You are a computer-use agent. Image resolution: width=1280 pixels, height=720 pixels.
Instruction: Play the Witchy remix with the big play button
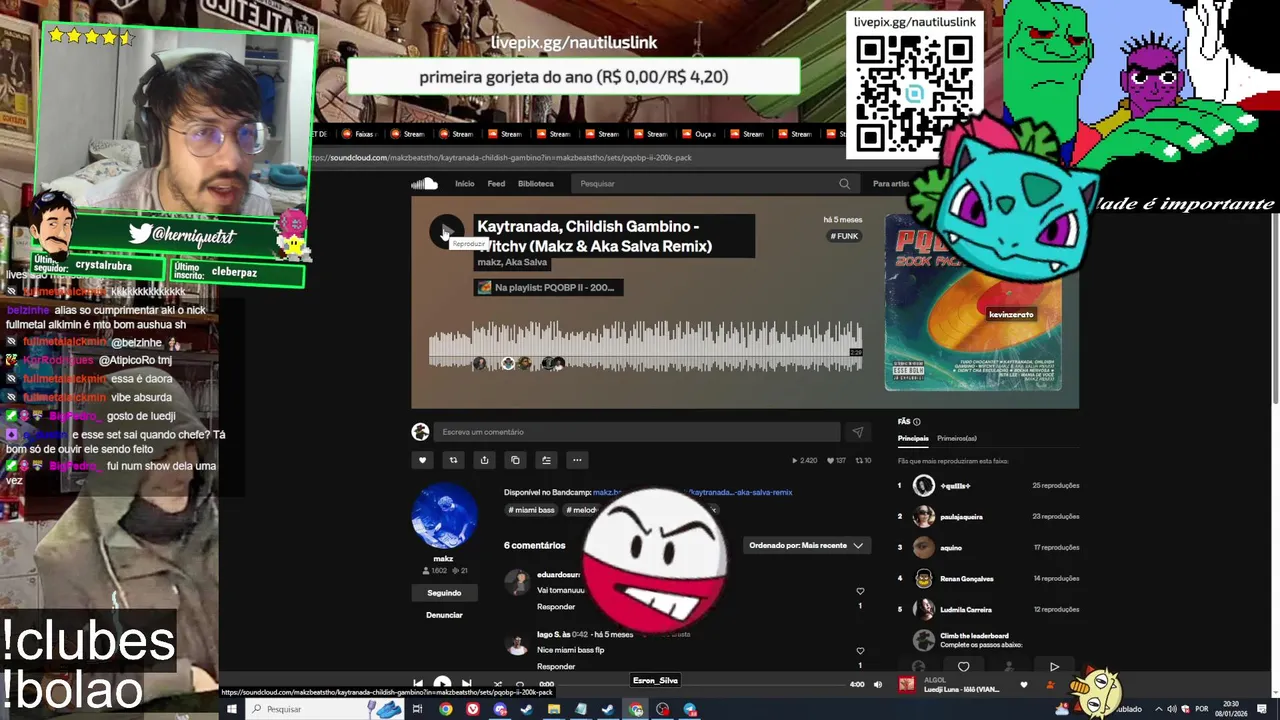(x=446, y=232)
